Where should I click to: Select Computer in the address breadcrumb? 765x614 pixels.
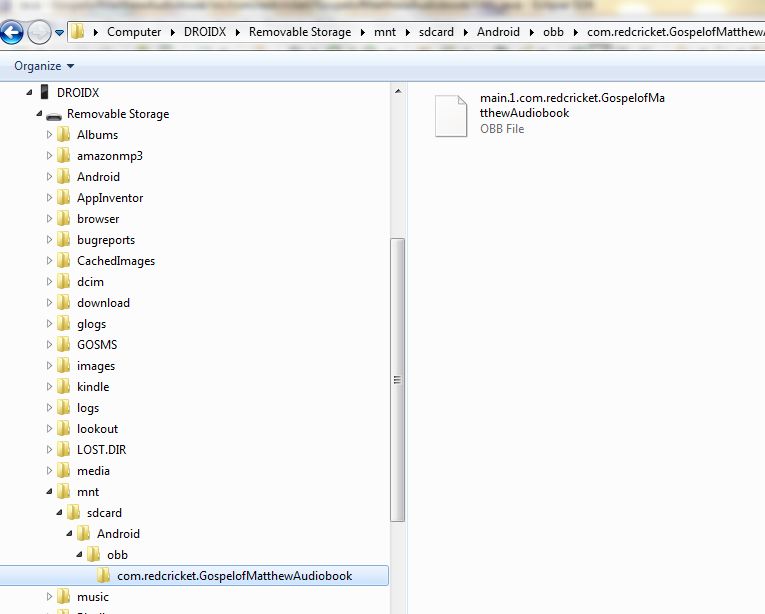pyautogui.click(x=134, y=32)
